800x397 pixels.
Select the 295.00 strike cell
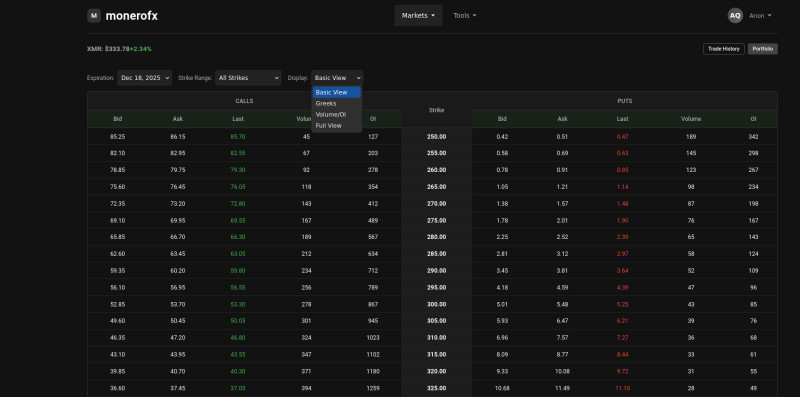[x=437, y=287]
